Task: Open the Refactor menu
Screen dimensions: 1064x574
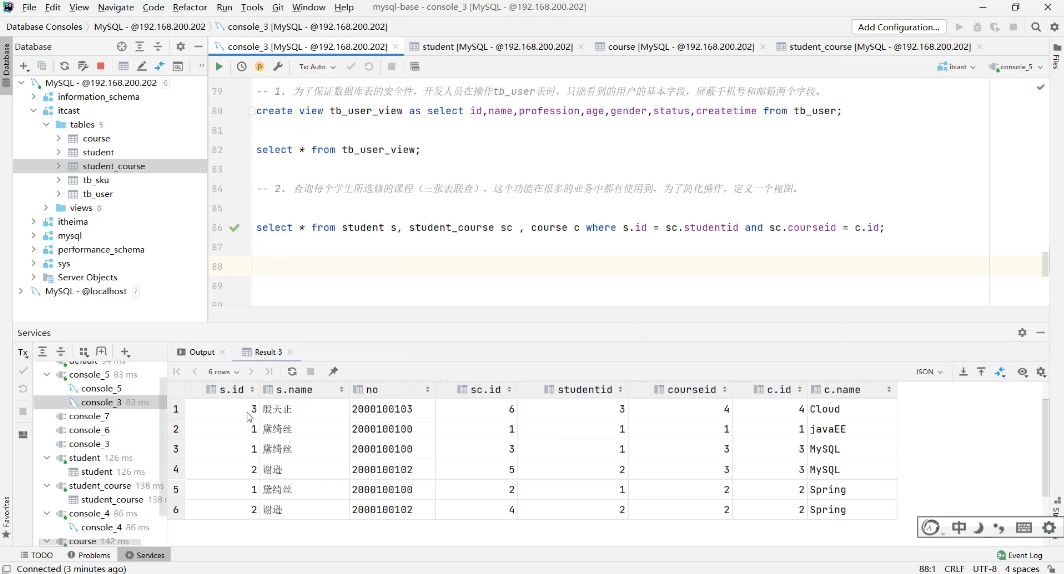Action: tap(190, 7)
